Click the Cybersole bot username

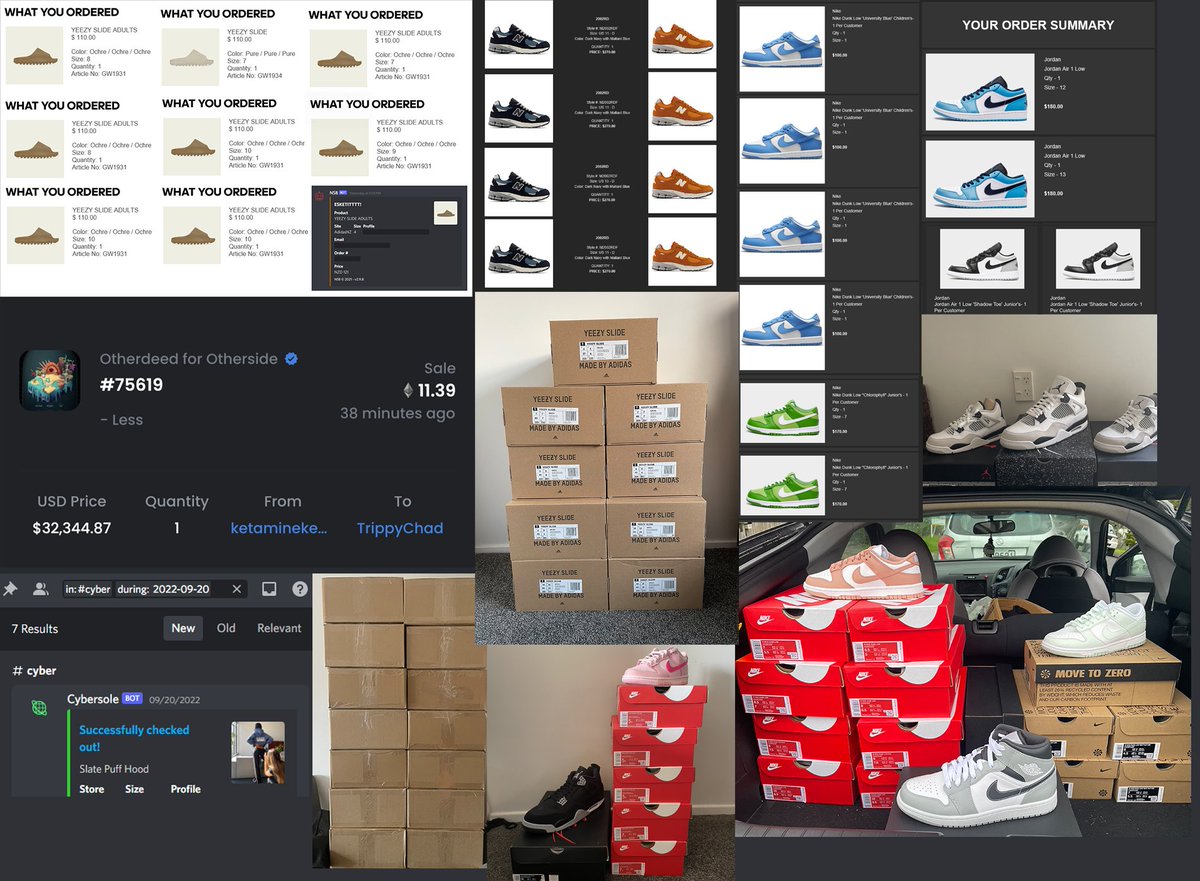(x=91, y=699)
